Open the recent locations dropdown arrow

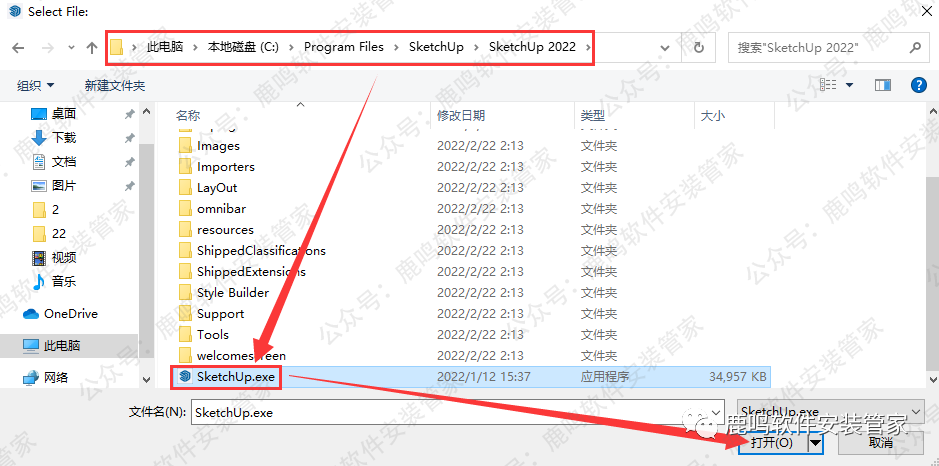tap(72, 48)
